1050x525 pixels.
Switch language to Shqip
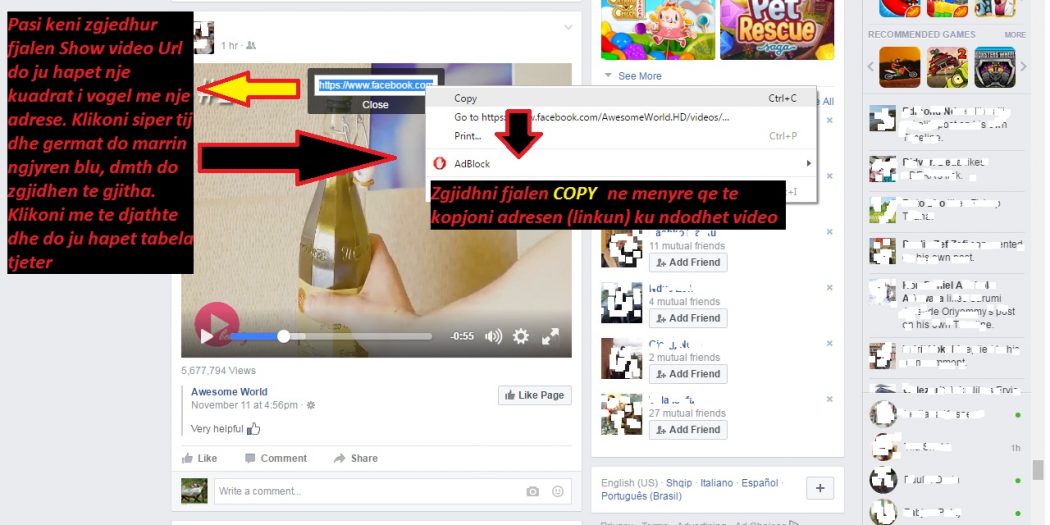(x=680, y=483)
